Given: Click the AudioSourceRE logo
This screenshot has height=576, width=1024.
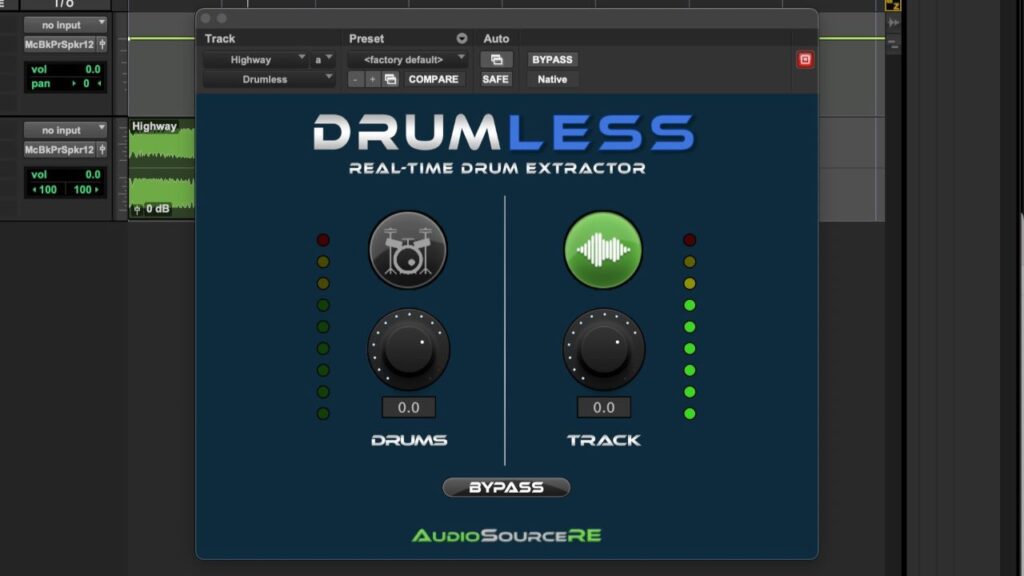Looking at the screenshot, I should point(506,536).
